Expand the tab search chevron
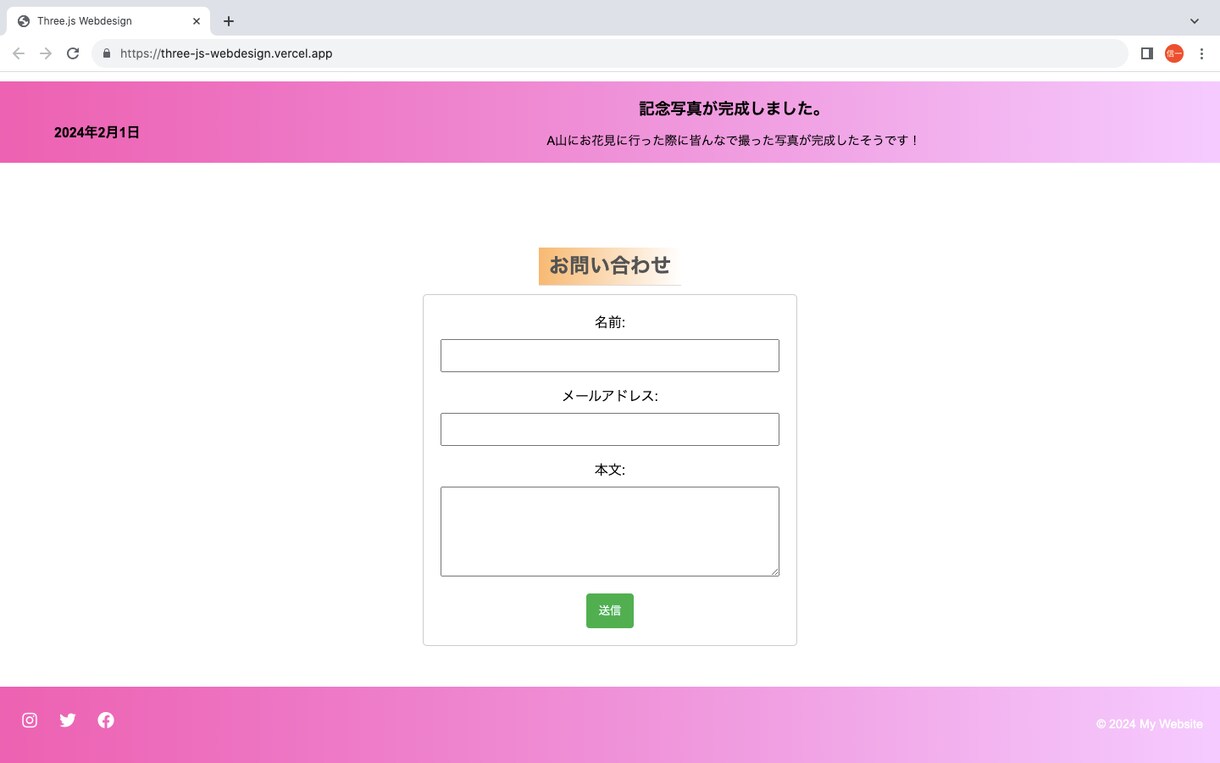 click(x=1194, y=21)
